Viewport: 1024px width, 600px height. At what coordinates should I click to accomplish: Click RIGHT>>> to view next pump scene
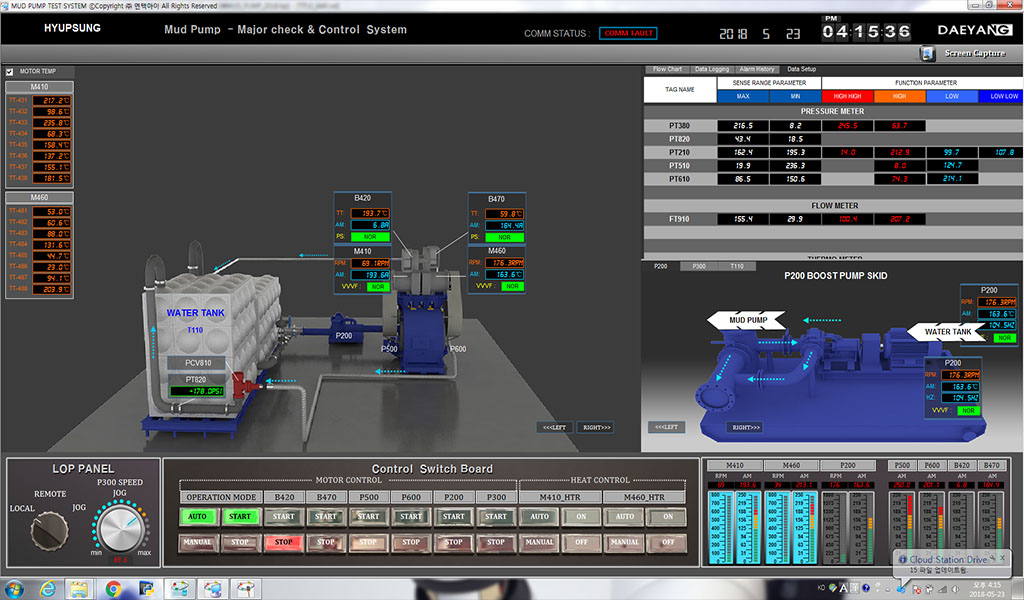coord(594,426)
